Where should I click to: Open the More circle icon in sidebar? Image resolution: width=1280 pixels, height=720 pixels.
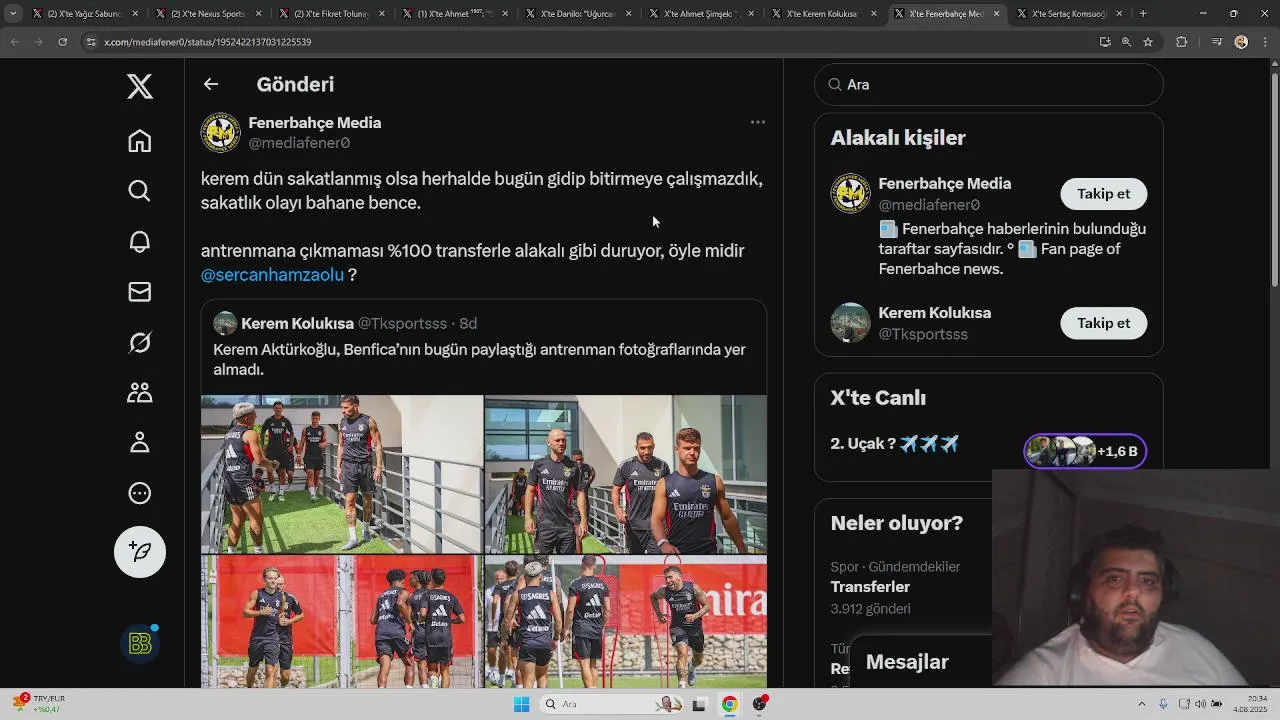pos(140,493)
